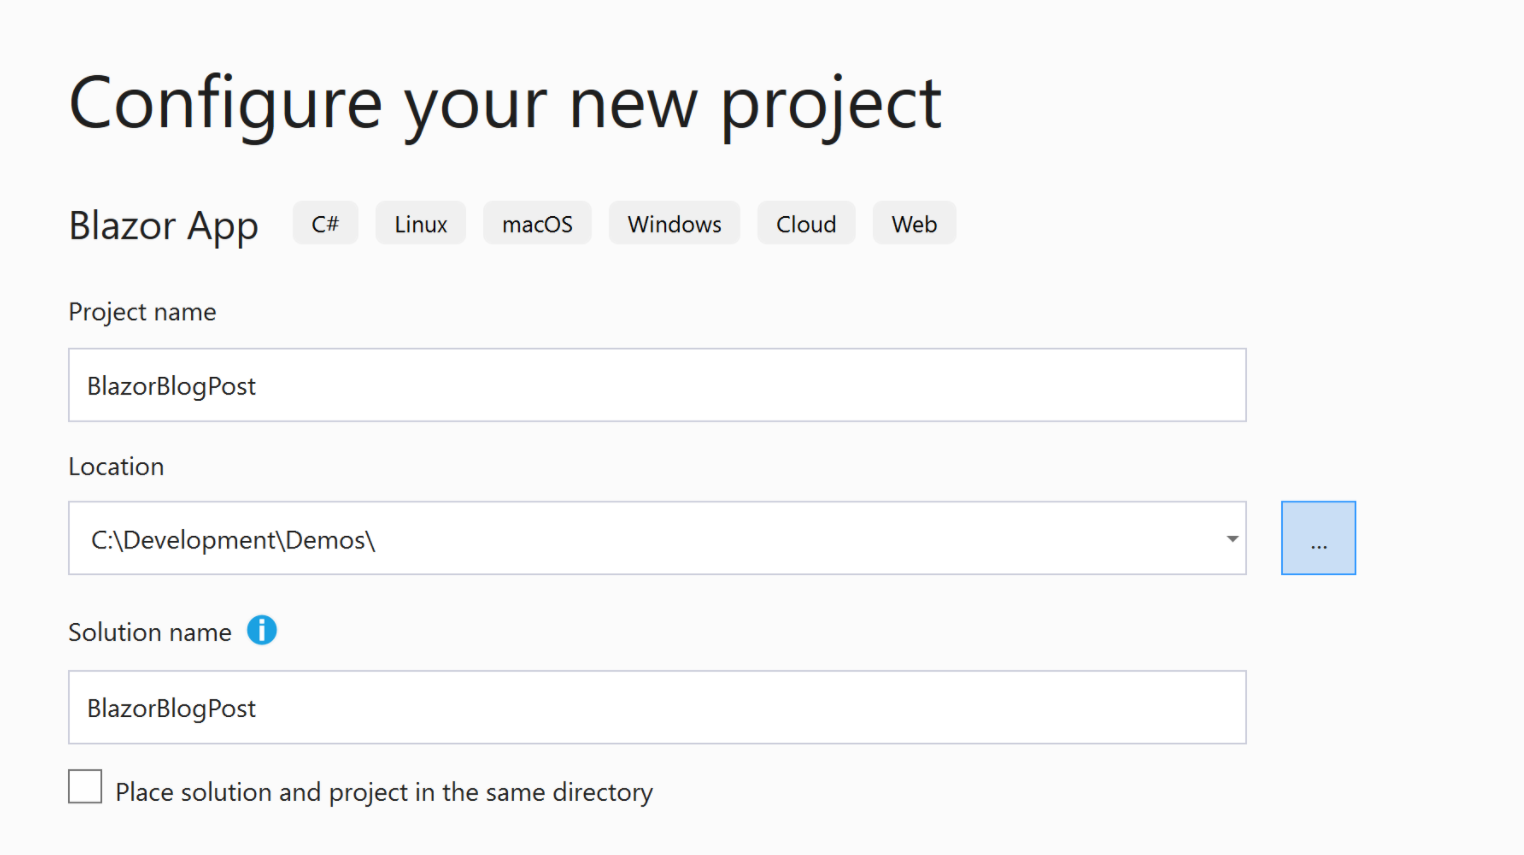Screen dimensions: 1524x855
Task: Focus the Solution name text box
Action: [657, 707]
